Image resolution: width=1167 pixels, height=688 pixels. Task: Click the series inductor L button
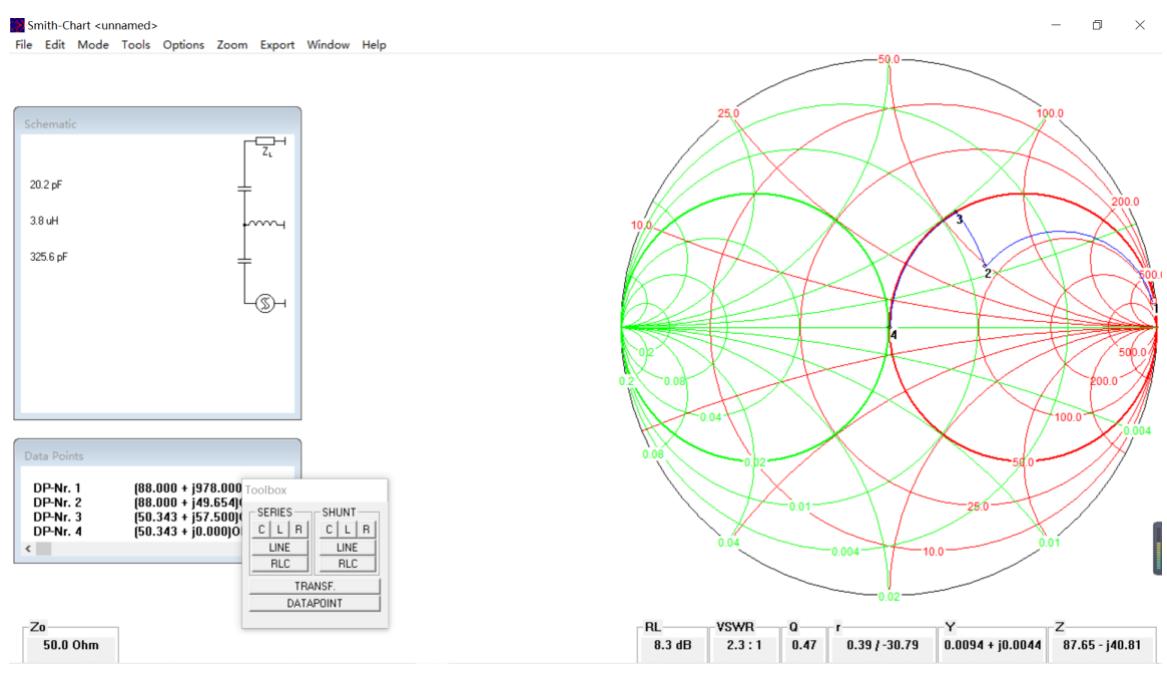tap(275, 528)
